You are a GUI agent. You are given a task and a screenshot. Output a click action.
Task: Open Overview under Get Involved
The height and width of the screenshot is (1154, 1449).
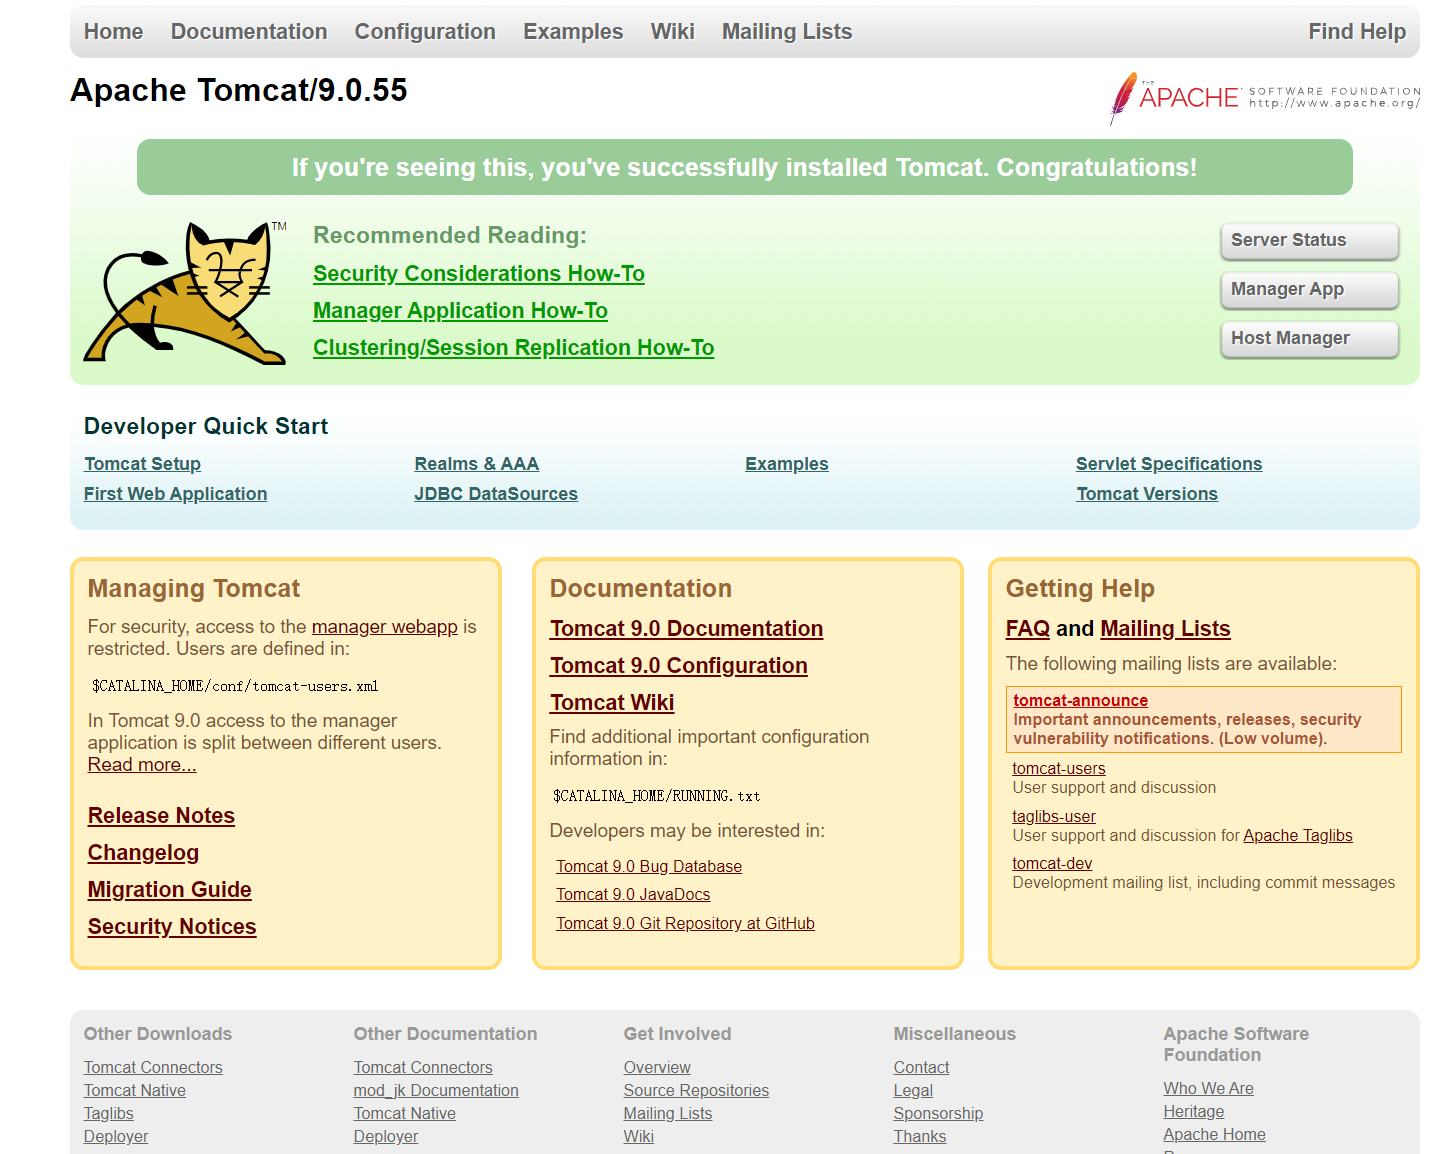click(657, 1068)
